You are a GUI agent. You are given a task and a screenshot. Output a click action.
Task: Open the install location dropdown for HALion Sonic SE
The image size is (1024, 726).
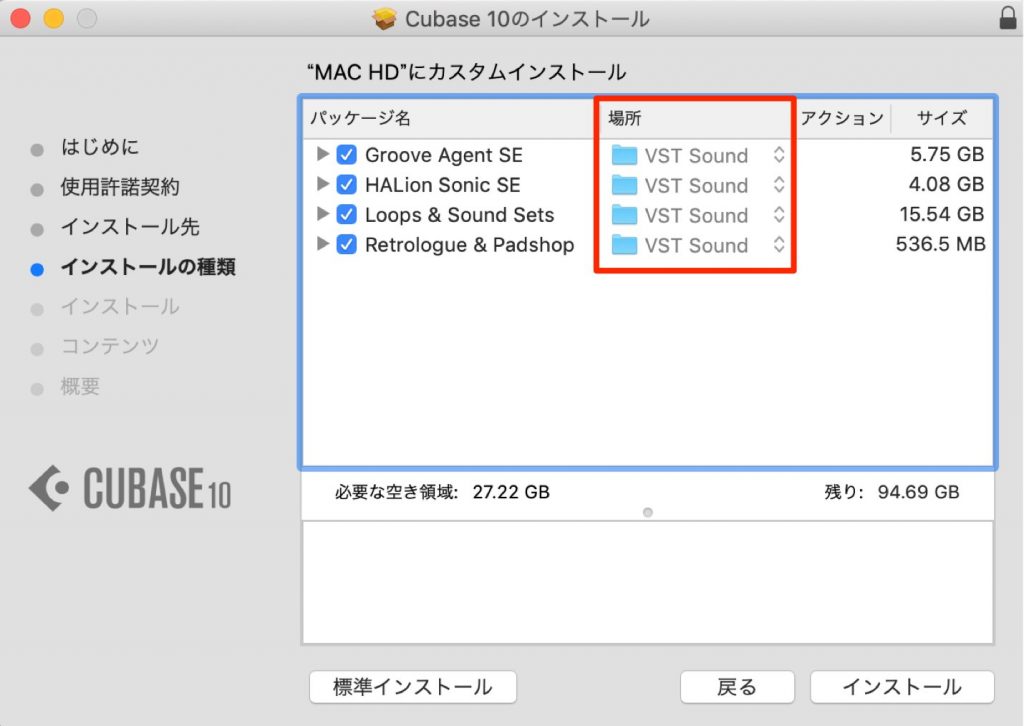click(779, 185)
